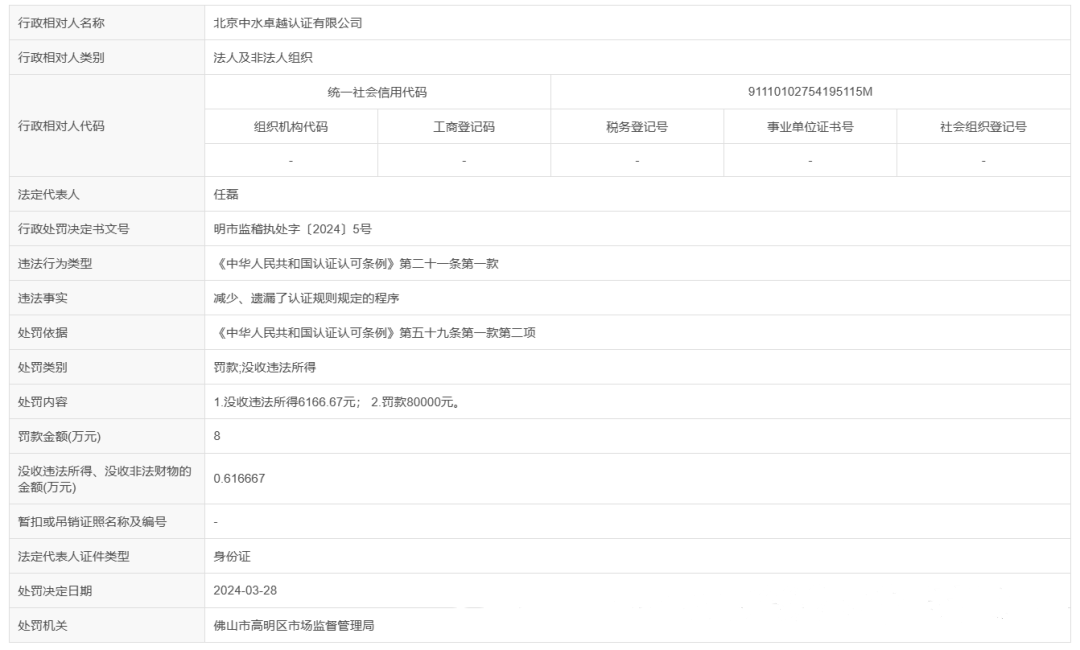Select penalty content mentioning 6166.67元
This screenshot has height=650, width=1080.
click(337, 401)
